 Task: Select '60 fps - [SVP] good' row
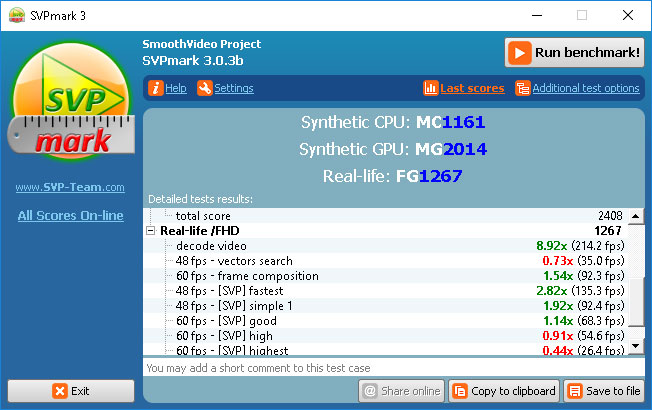tap(385, 321)
